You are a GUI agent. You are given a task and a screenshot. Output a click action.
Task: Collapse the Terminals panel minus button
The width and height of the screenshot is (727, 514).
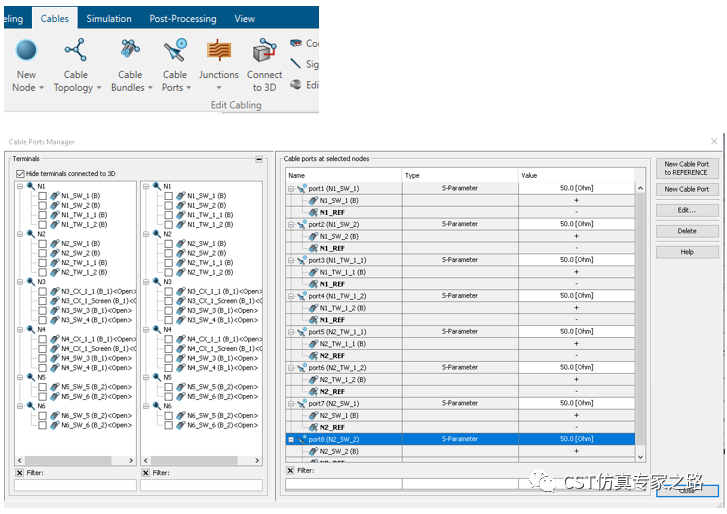coord(259,159)
